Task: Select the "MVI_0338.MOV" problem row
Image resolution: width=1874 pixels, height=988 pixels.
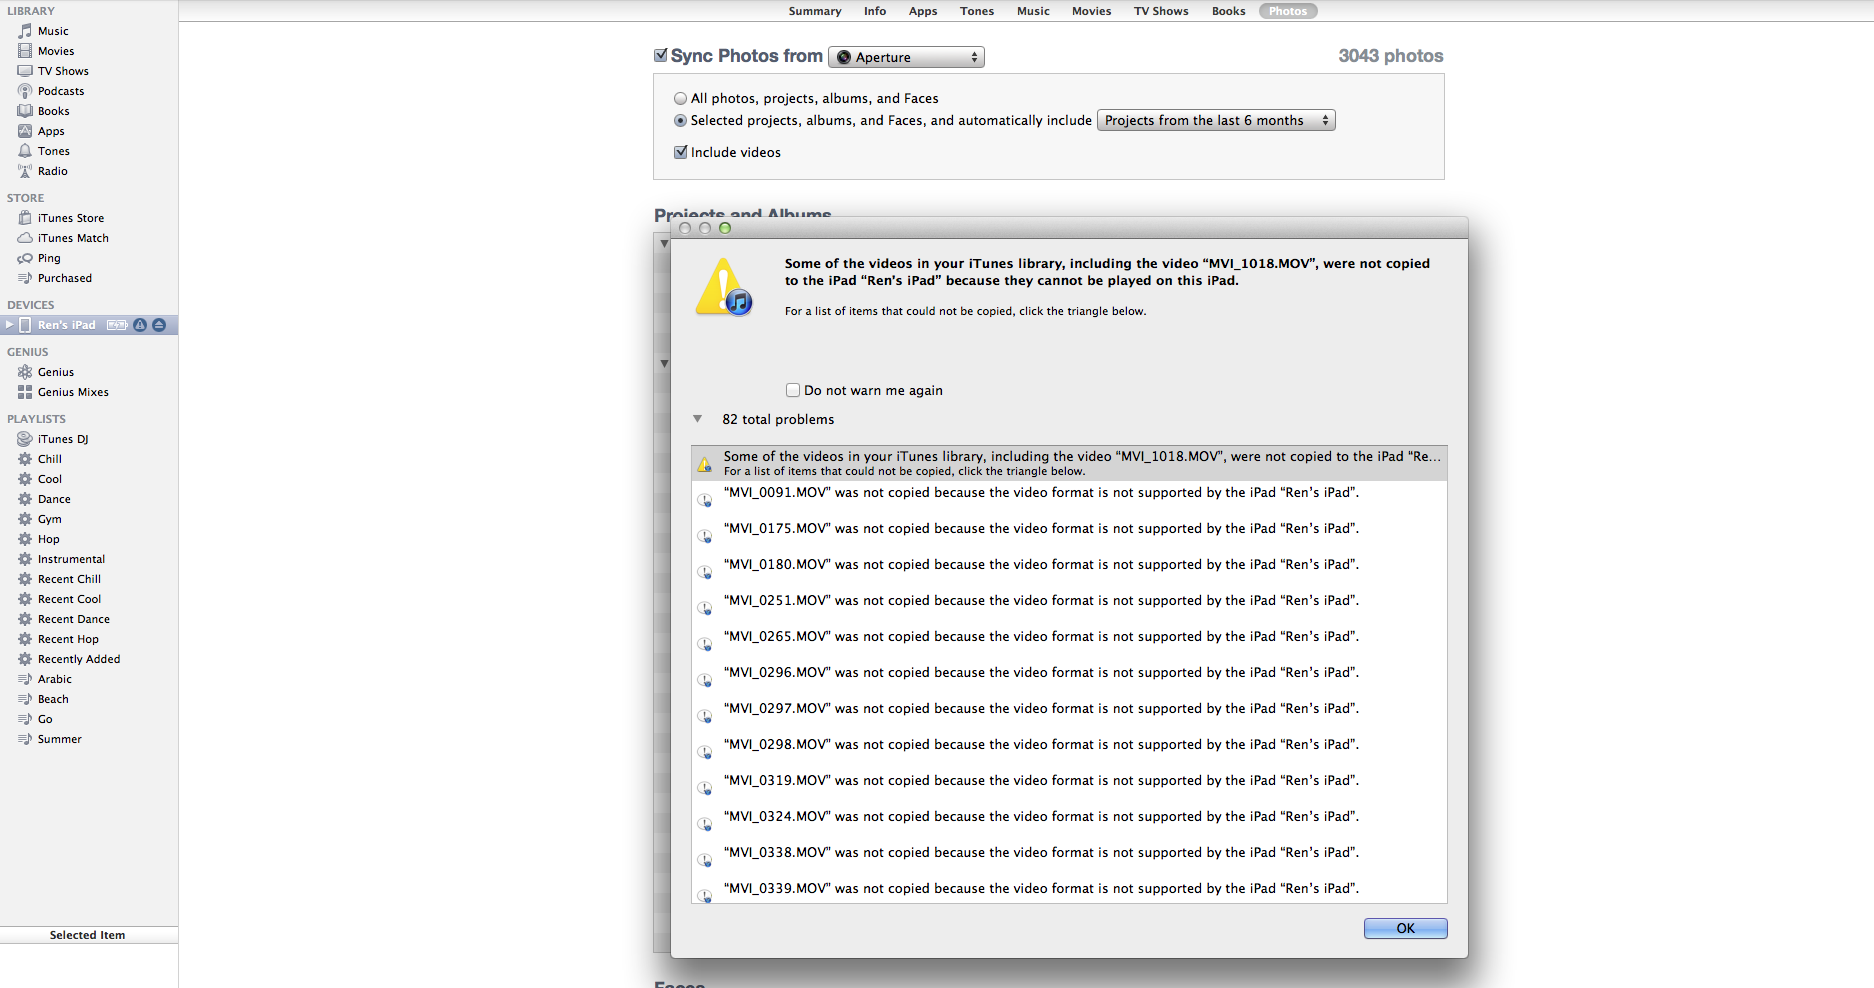Action: coord(1069,859)
